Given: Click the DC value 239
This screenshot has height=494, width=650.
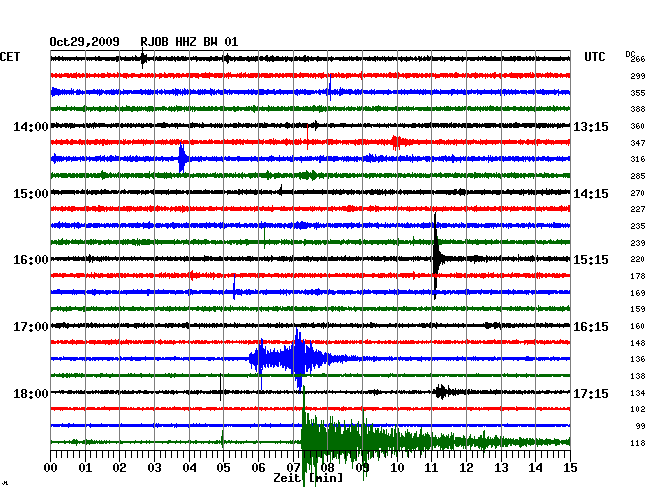Looking at the screenshot, I should click(x=638, y=243).
